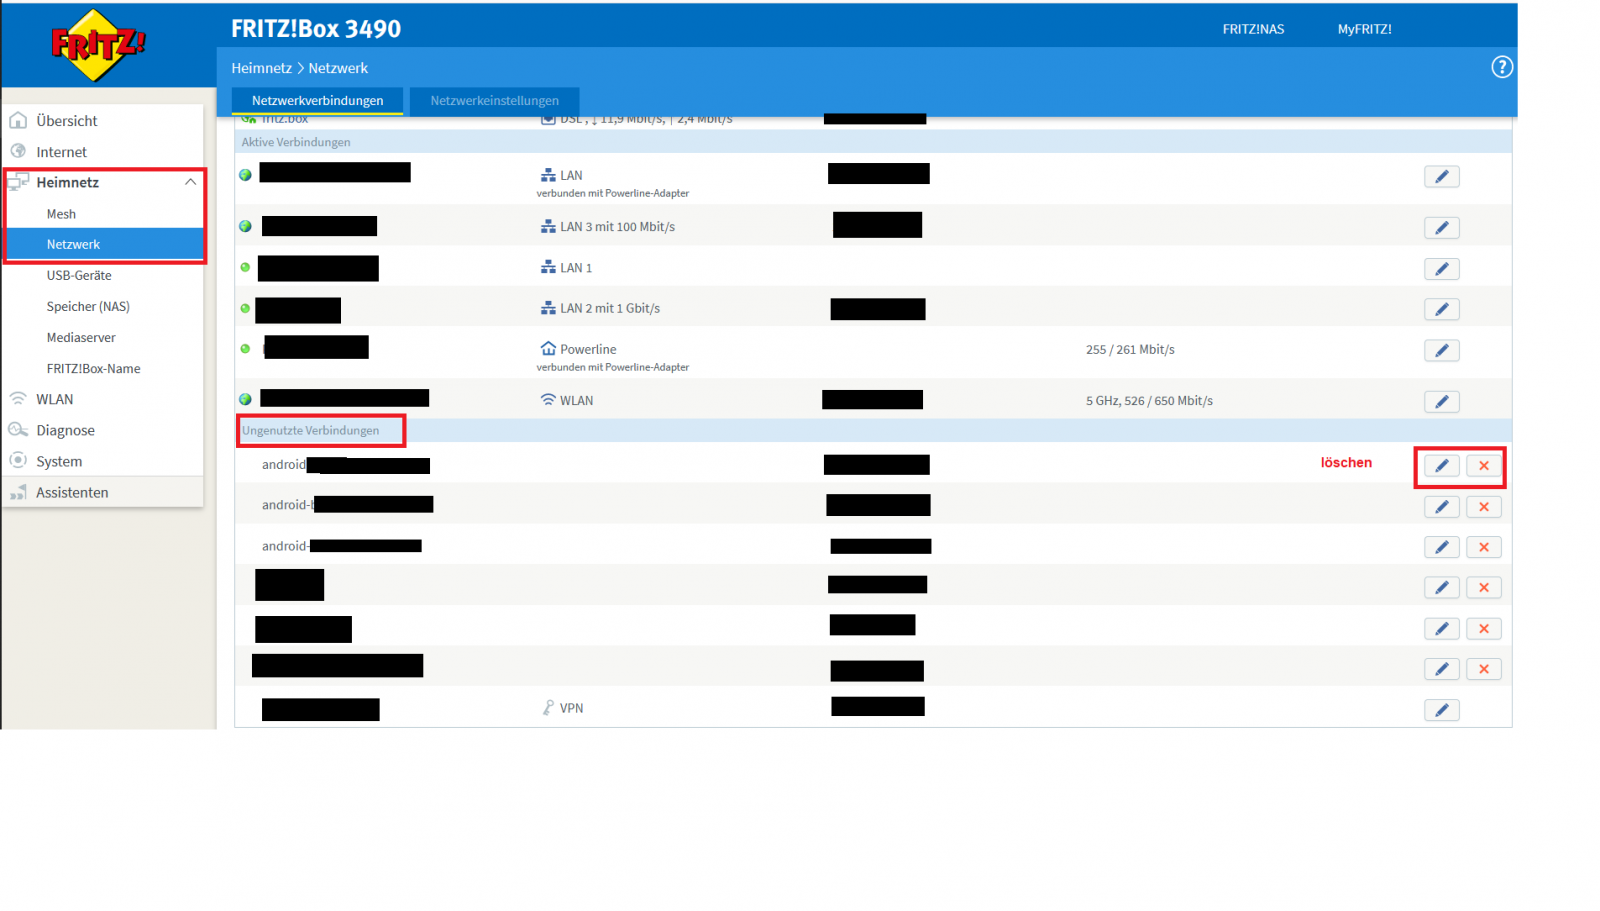
Task: Click the FRITZ! logo
Action: click(x=98, y=44)
